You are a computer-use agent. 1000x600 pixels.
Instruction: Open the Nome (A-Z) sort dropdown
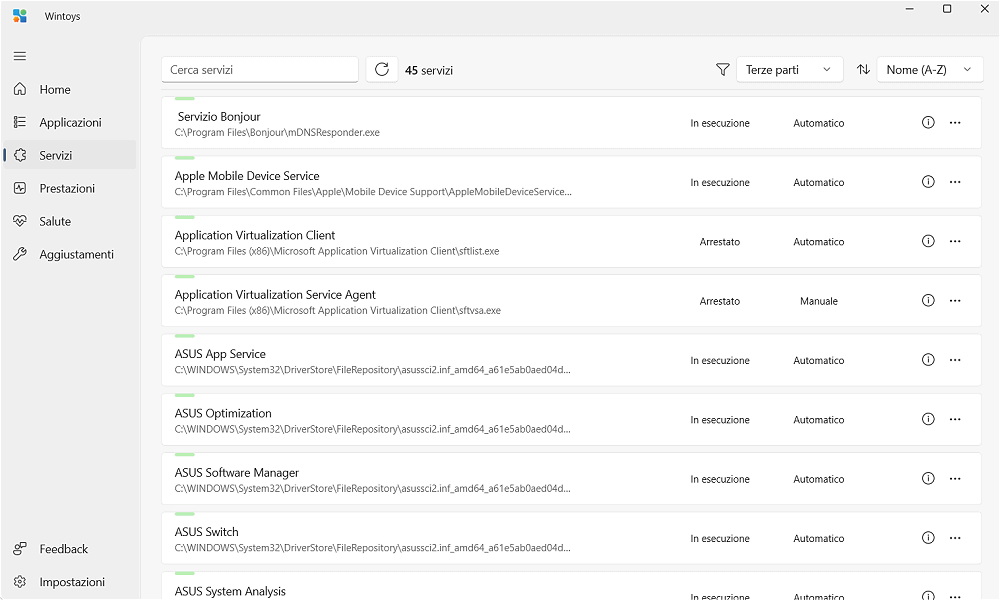tap(929, 70)
